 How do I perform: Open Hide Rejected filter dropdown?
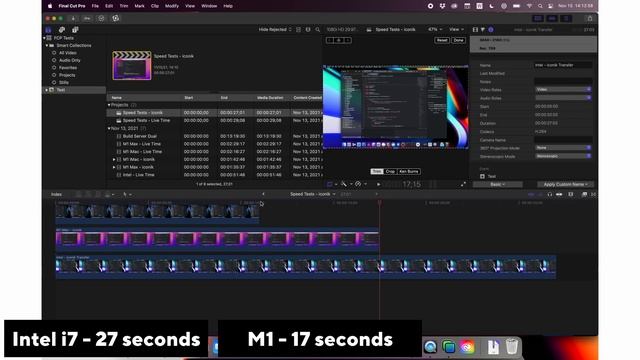[x=275, y=29]
